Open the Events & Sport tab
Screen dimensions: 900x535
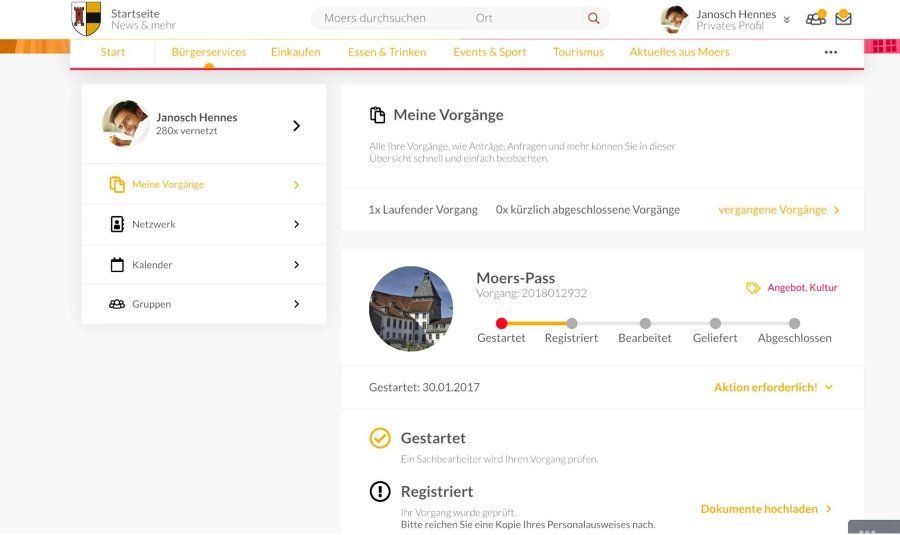click(490, 52)
